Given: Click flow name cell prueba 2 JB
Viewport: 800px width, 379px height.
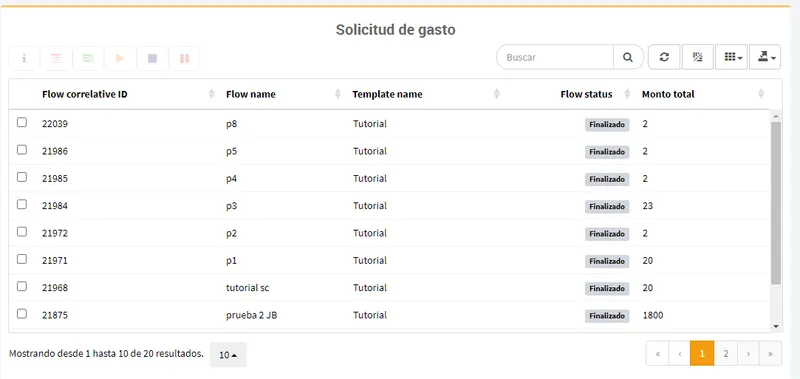Looking at the screenshot, I should (x=252, y=315).
